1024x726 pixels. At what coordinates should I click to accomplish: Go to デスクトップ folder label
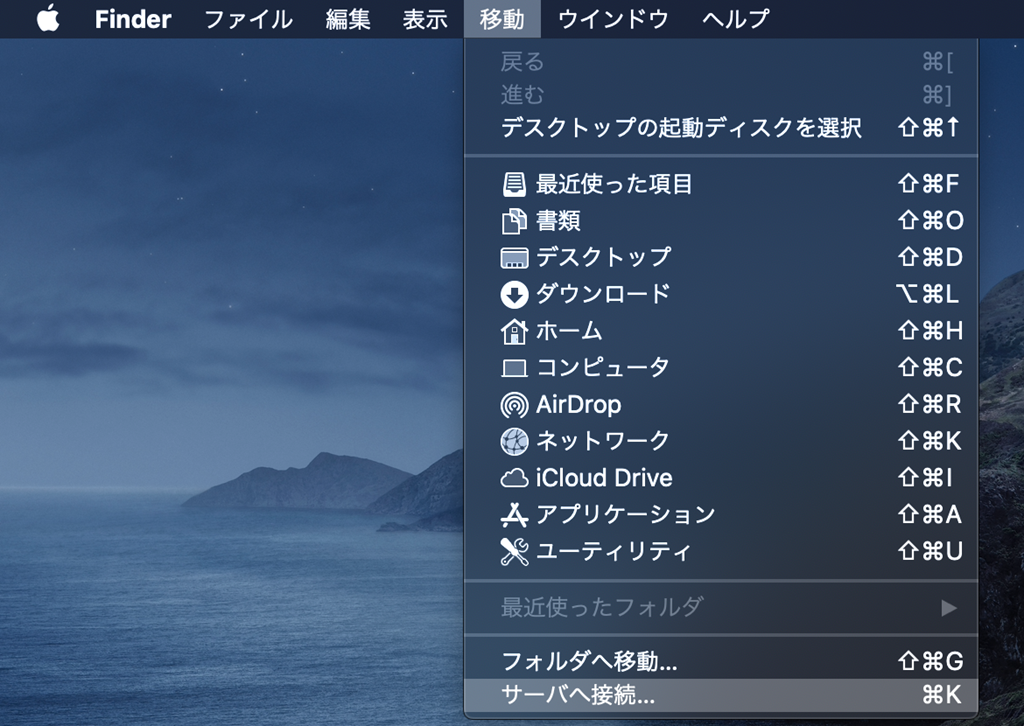click(x=603, y=257)
